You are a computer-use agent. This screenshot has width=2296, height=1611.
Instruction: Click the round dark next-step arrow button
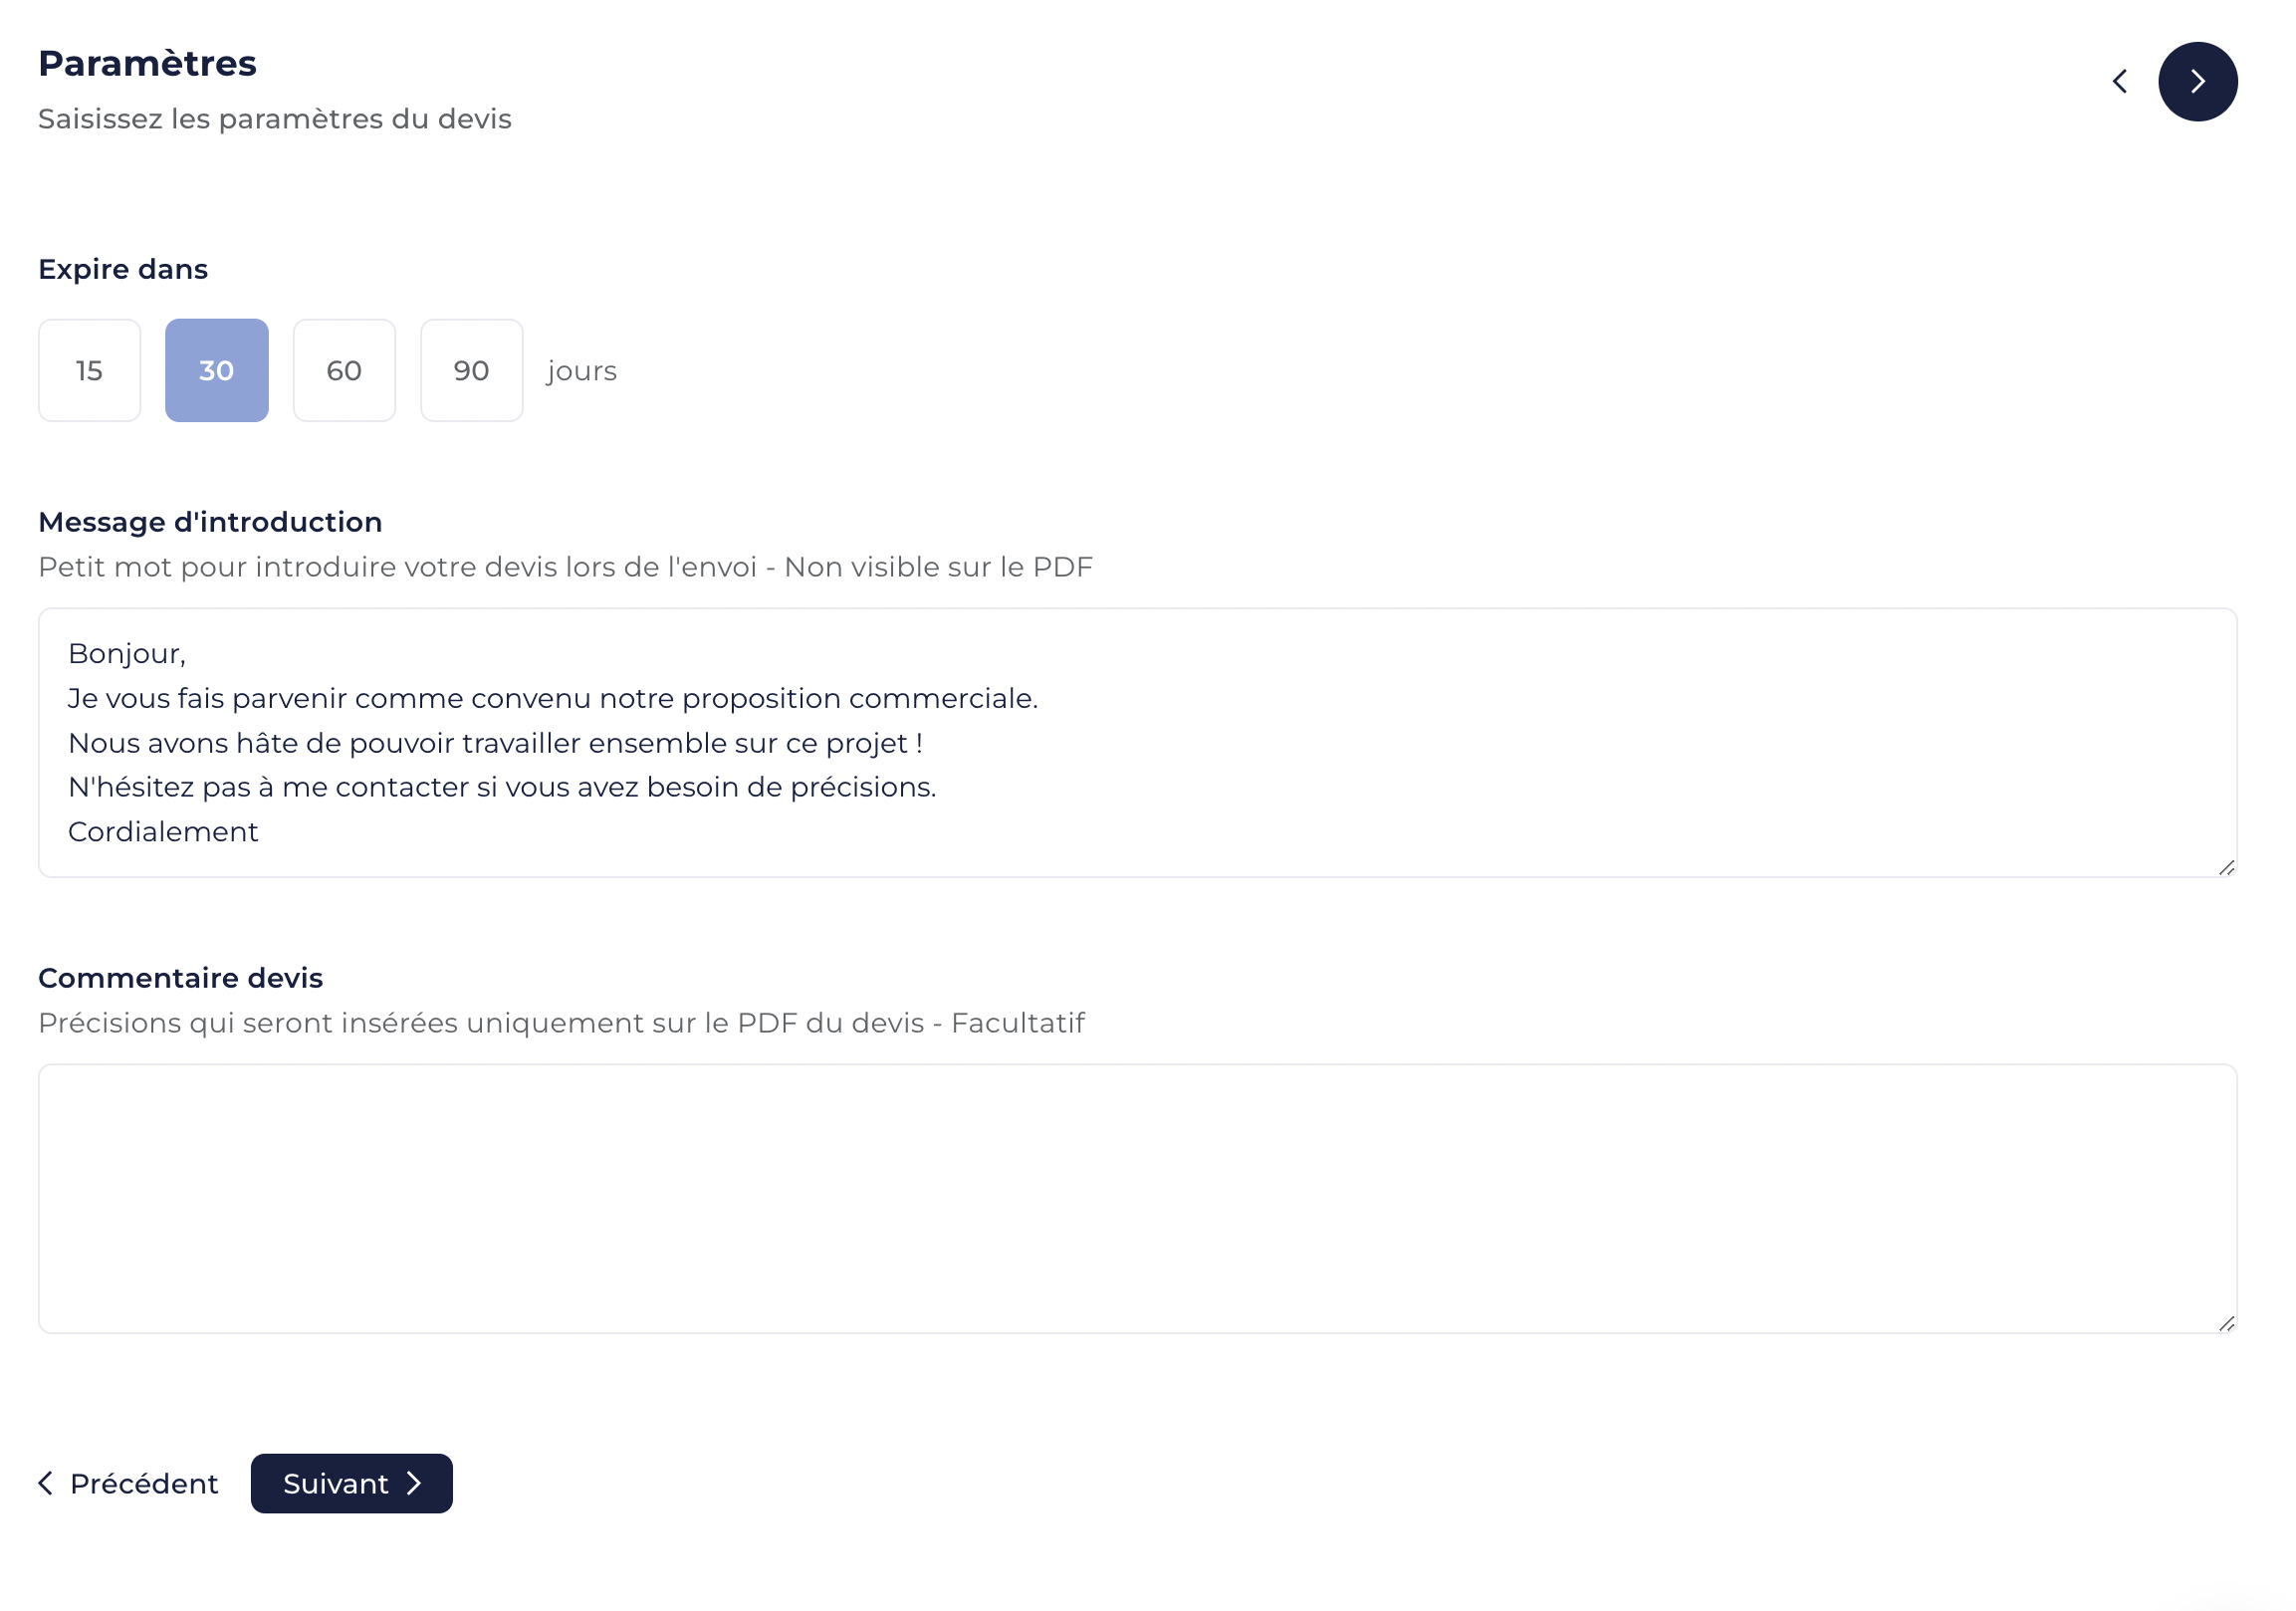[2197, 82]
